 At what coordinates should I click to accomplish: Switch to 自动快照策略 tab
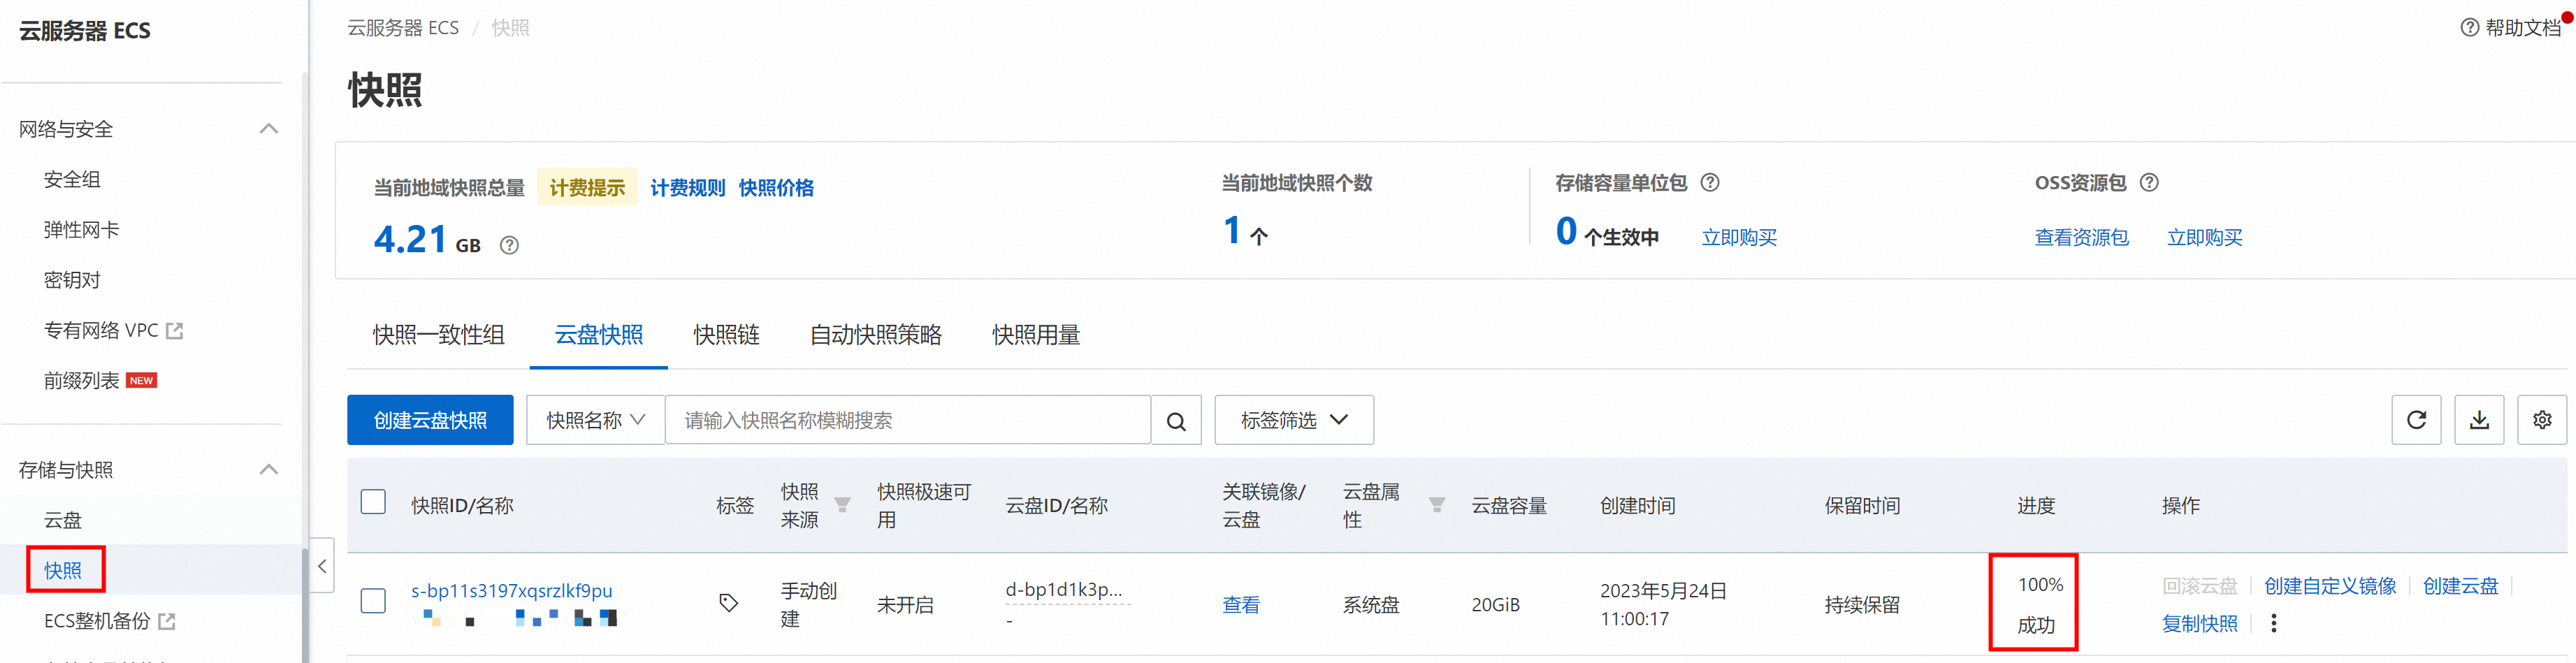coord(875,335)
